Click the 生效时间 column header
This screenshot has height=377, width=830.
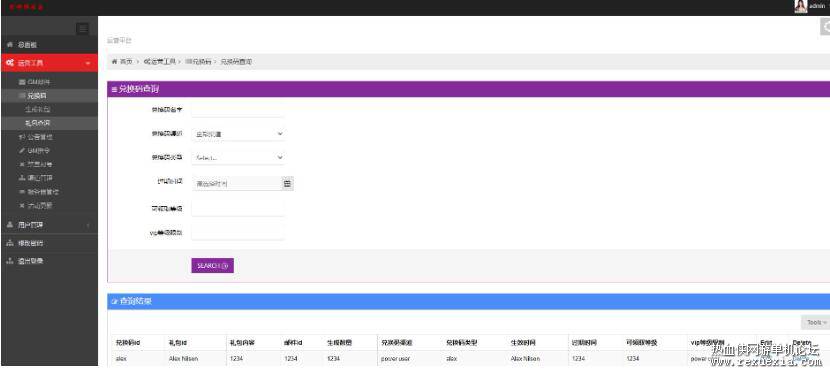coord(523,343)
